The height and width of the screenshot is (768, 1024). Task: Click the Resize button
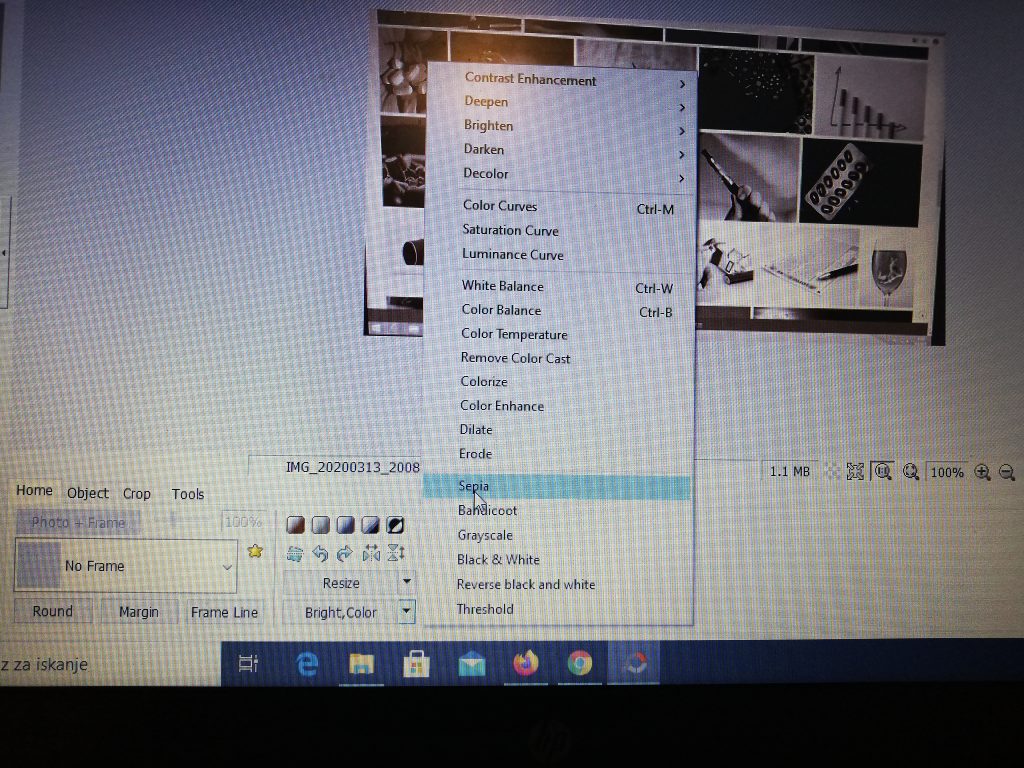pyautogui.click(x=341, y=583)
